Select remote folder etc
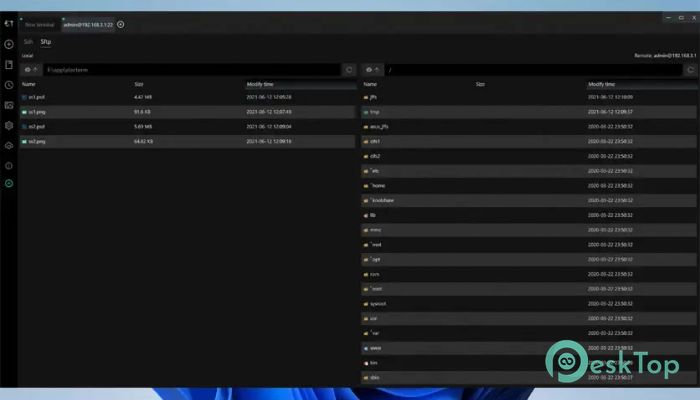The height and width of the screenshot is (400, 700). pos(529,171)
